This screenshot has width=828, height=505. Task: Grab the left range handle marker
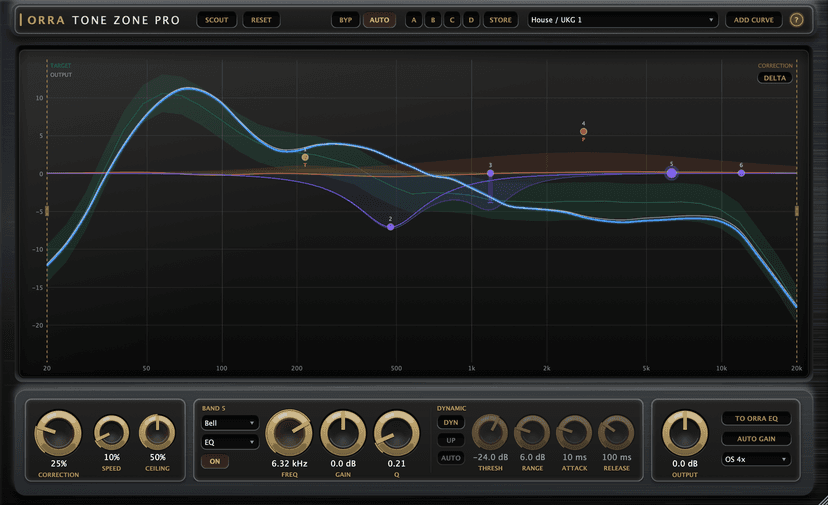pos(47,211)
